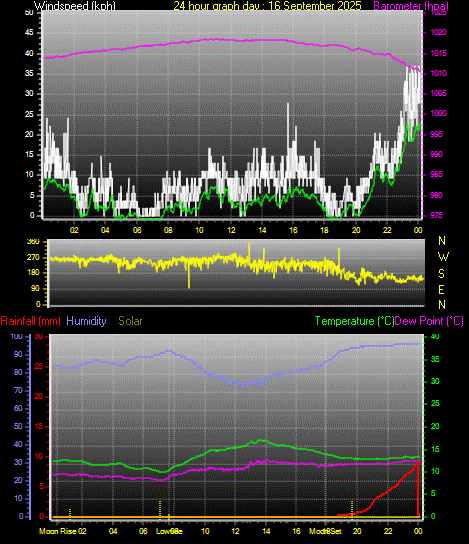Click the 'E' compass direction label
469x544 pixels.
[442, 290]
